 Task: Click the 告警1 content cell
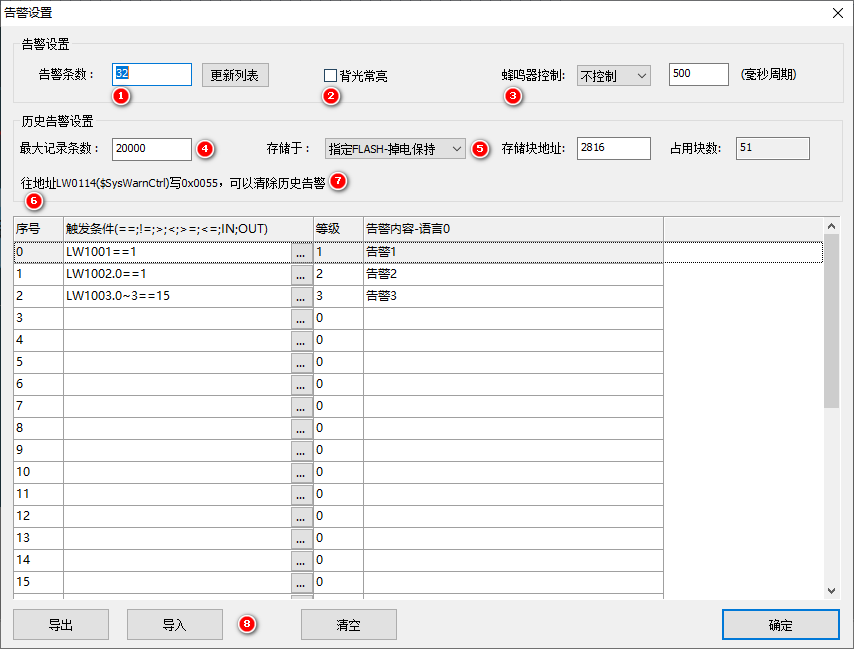tap(512, 252)
